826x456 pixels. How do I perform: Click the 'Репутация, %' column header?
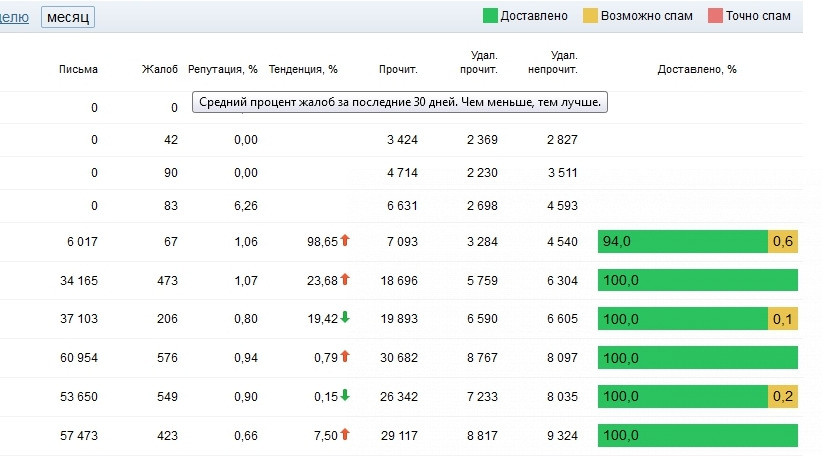(223, 69)
